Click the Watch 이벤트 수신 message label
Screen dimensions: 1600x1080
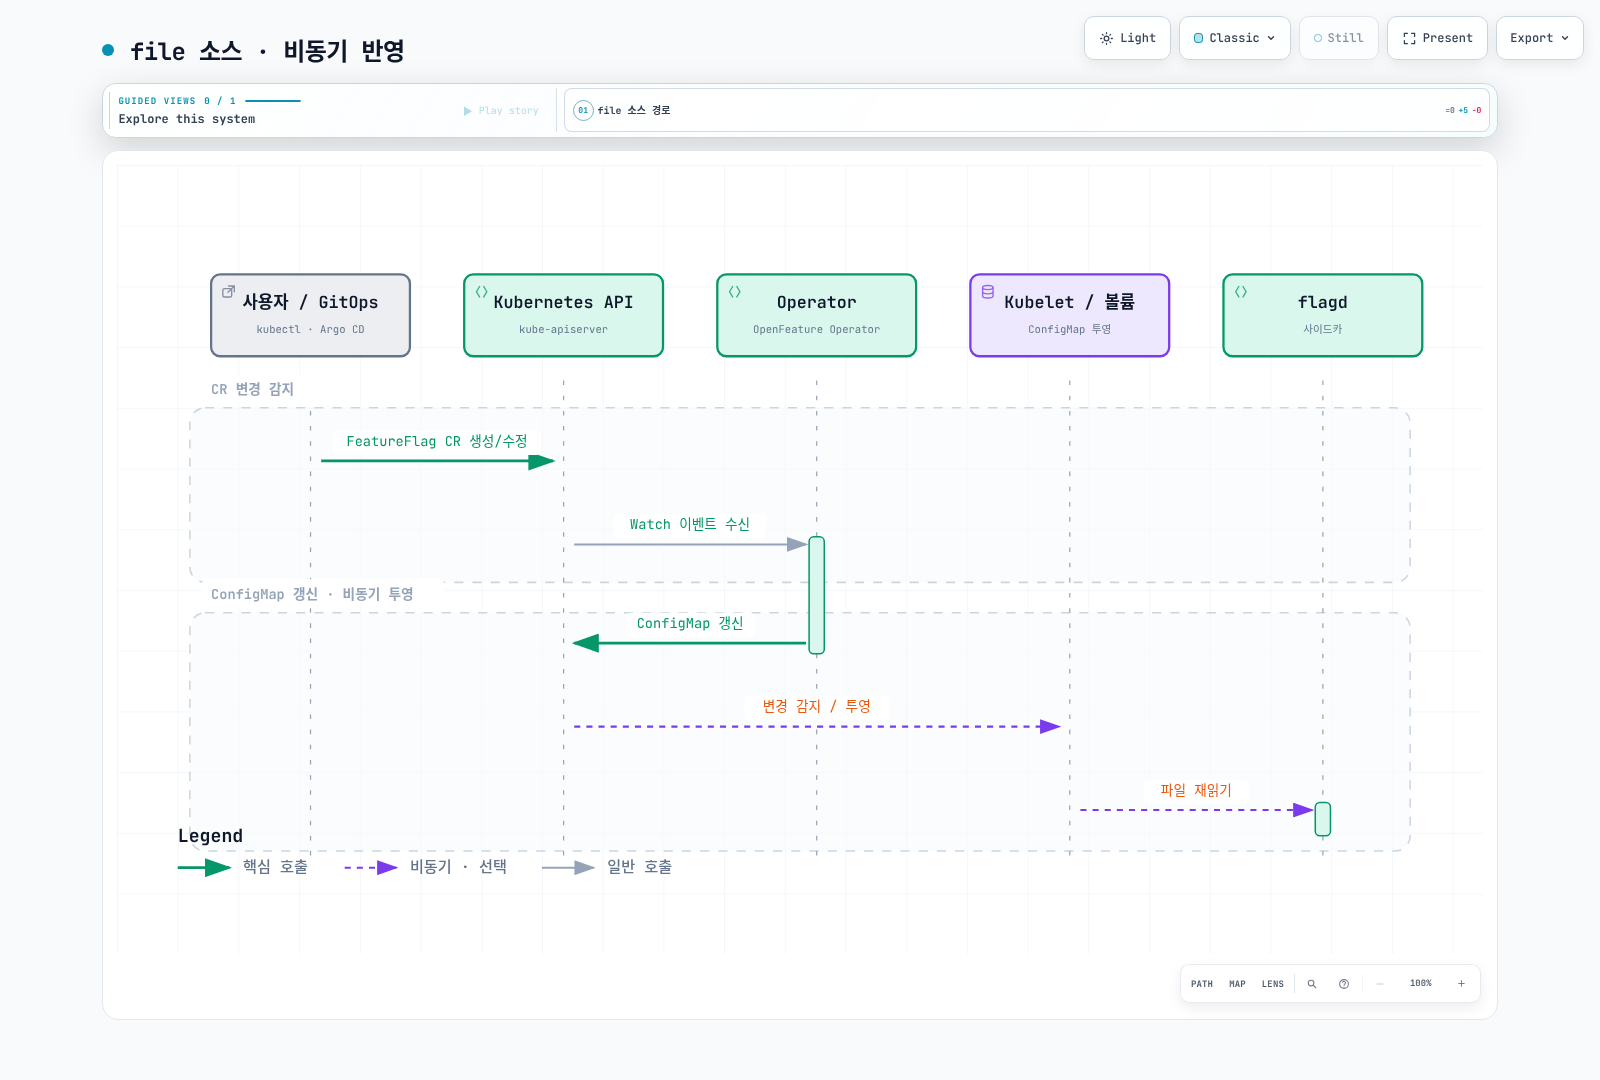[x=690, y=524]
